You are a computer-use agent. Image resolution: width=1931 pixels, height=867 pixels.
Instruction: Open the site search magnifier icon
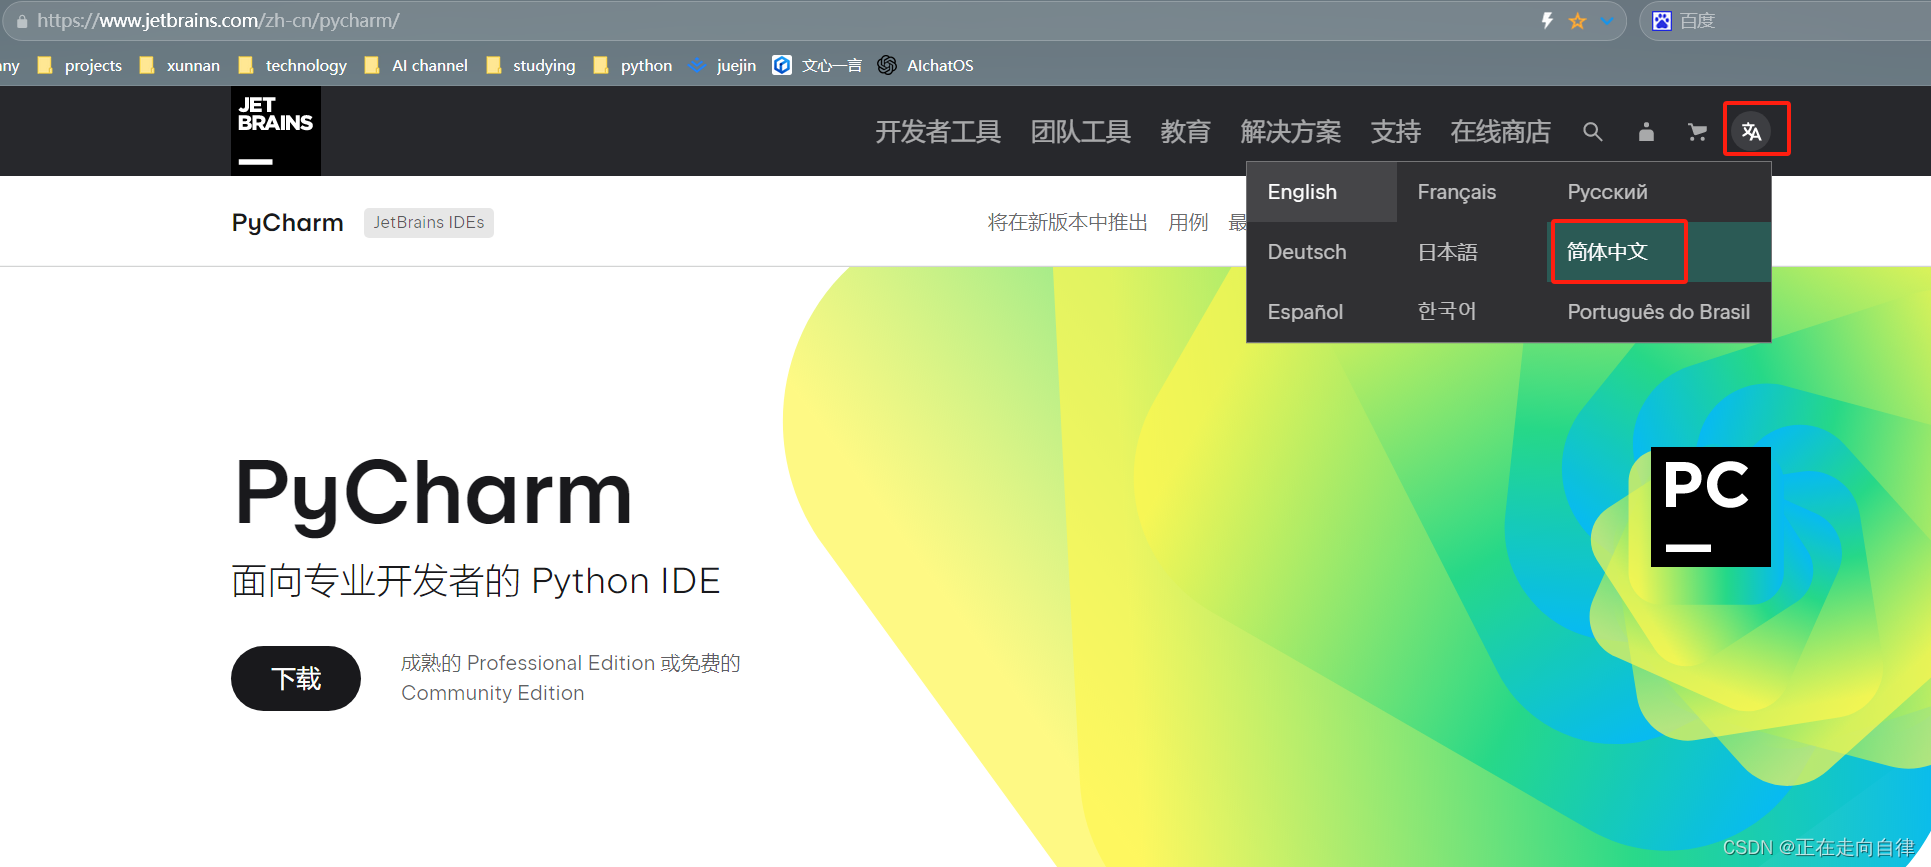(x=1592, y=132)
